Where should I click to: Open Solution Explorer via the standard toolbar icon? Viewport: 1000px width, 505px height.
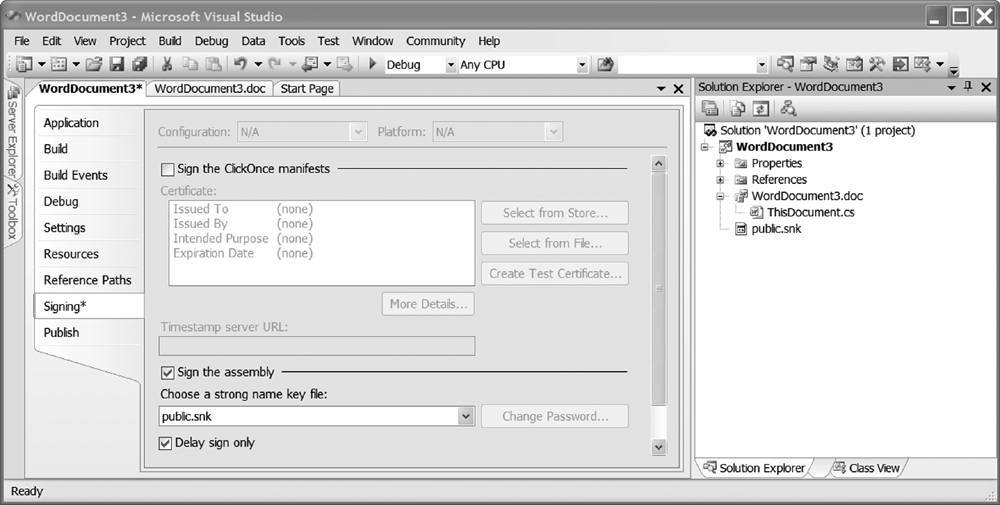785,64
